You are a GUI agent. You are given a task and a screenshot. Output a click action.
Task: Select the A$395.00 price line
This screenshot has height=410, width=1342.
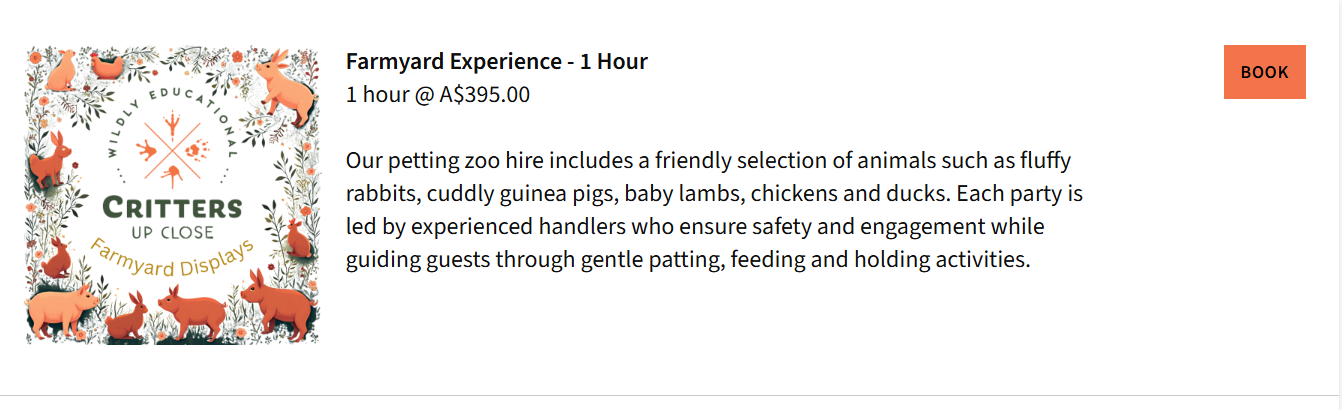[x=438, y=95]
